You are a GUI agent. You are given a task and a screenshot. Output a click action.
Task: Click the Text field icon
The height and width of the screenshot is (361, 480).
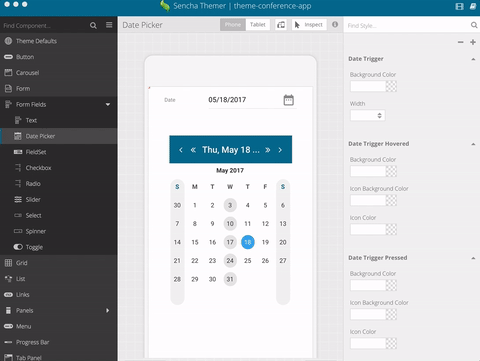click(18, 120)
